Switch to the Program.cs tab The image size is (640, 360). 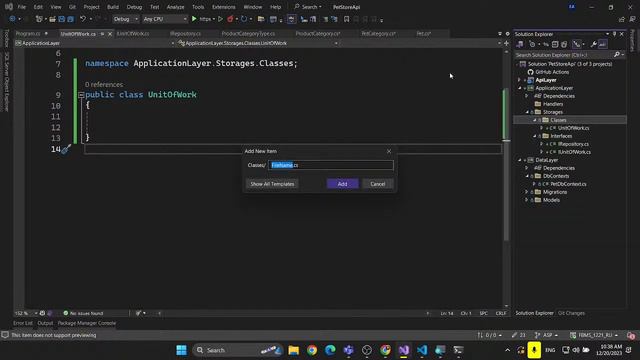(x=29, y=33)
